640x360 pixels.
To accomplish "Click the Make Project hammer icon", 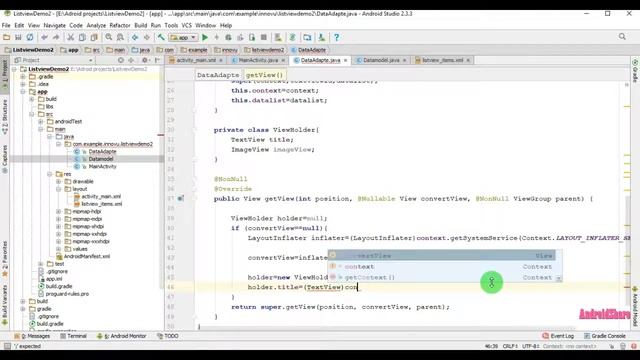I will [161, 37].
